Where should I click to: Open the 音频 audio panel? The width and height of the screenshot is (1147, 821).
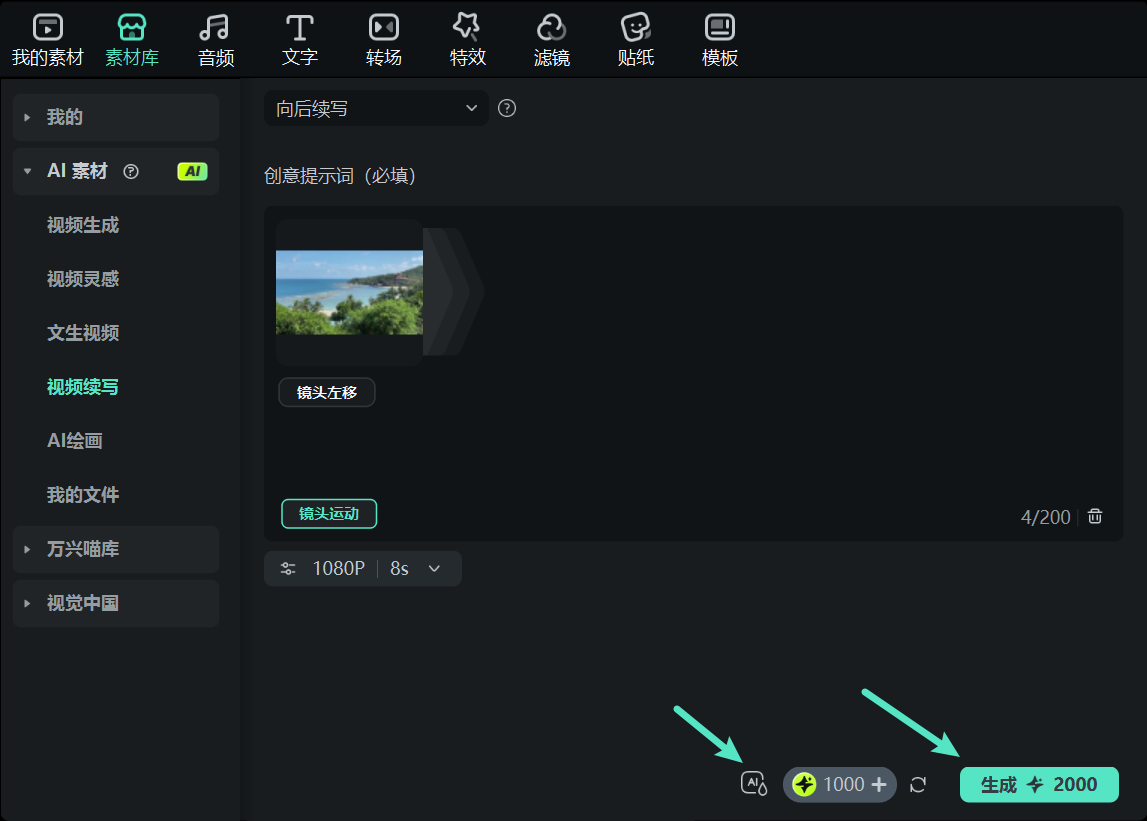[x=216, y=38]
